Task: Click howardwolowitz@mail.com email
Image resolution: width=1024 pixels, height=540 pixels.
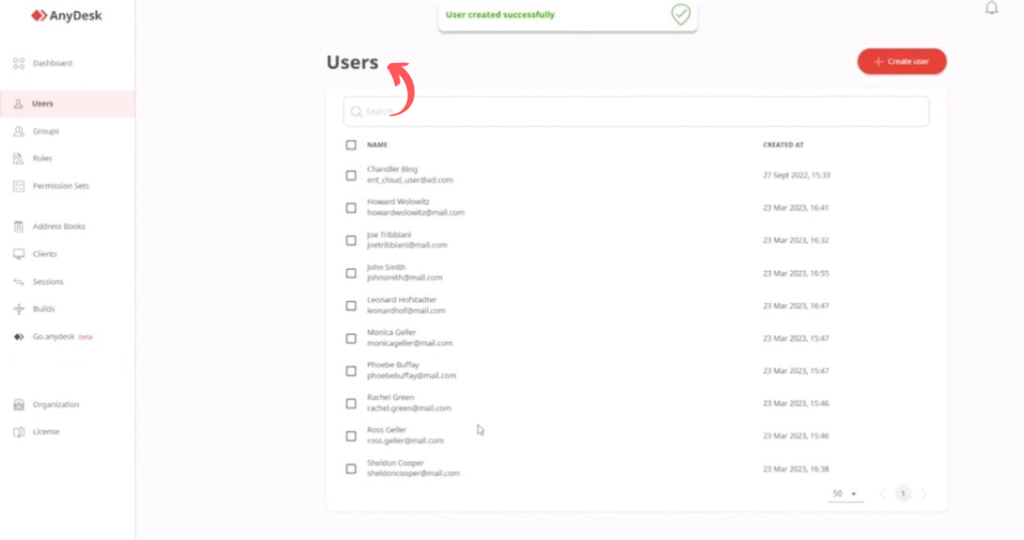Action: (415, 213)
